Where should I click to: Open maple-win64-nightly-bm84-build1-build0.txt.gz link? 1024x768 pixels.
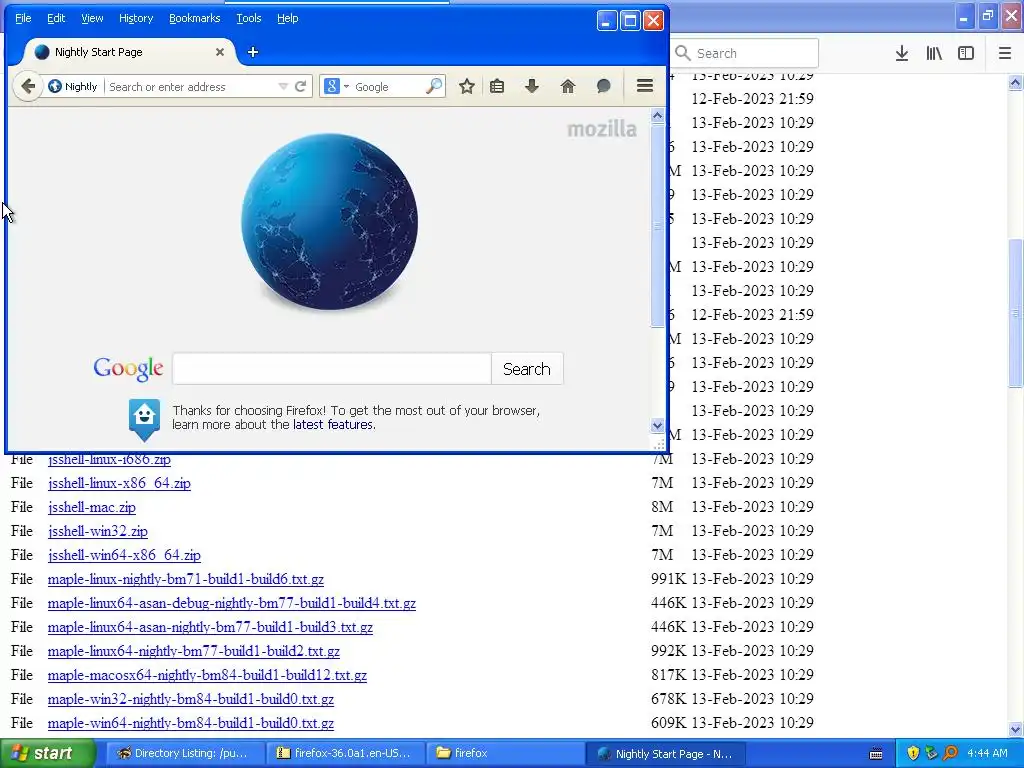(191, 724)
